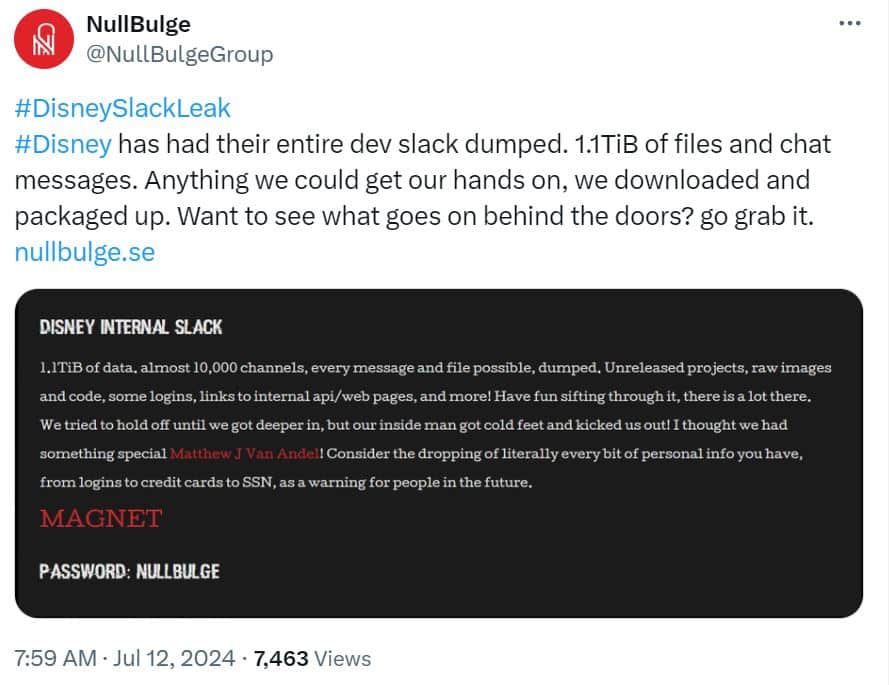Image resolution: width=889 pixels, height=685 pixels.
Task: Click the PASSWORD: NULLBULGE line
Action: (129, 571)
